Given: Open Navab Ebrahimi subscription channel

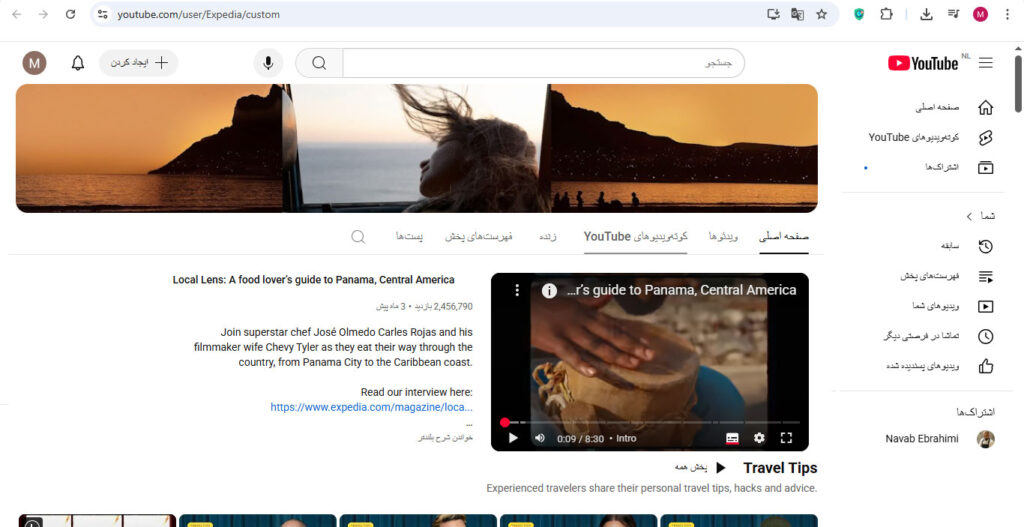Looking at the screenshot, I should 940,439.
